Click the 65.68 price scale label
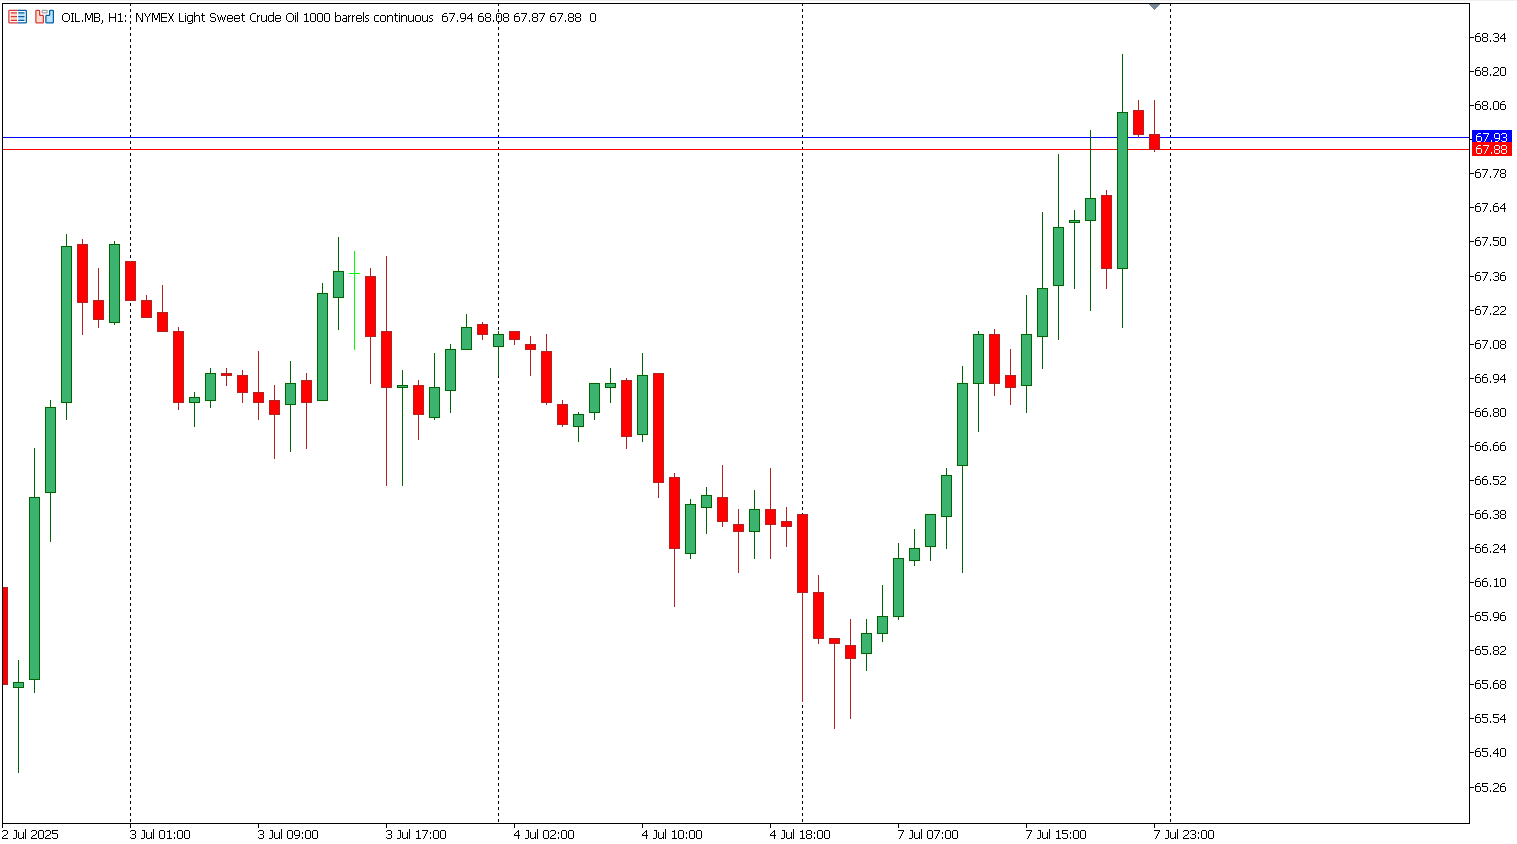Image resolution: width=1517 pixels, height=844 pixels. (x=1490, y=685)
